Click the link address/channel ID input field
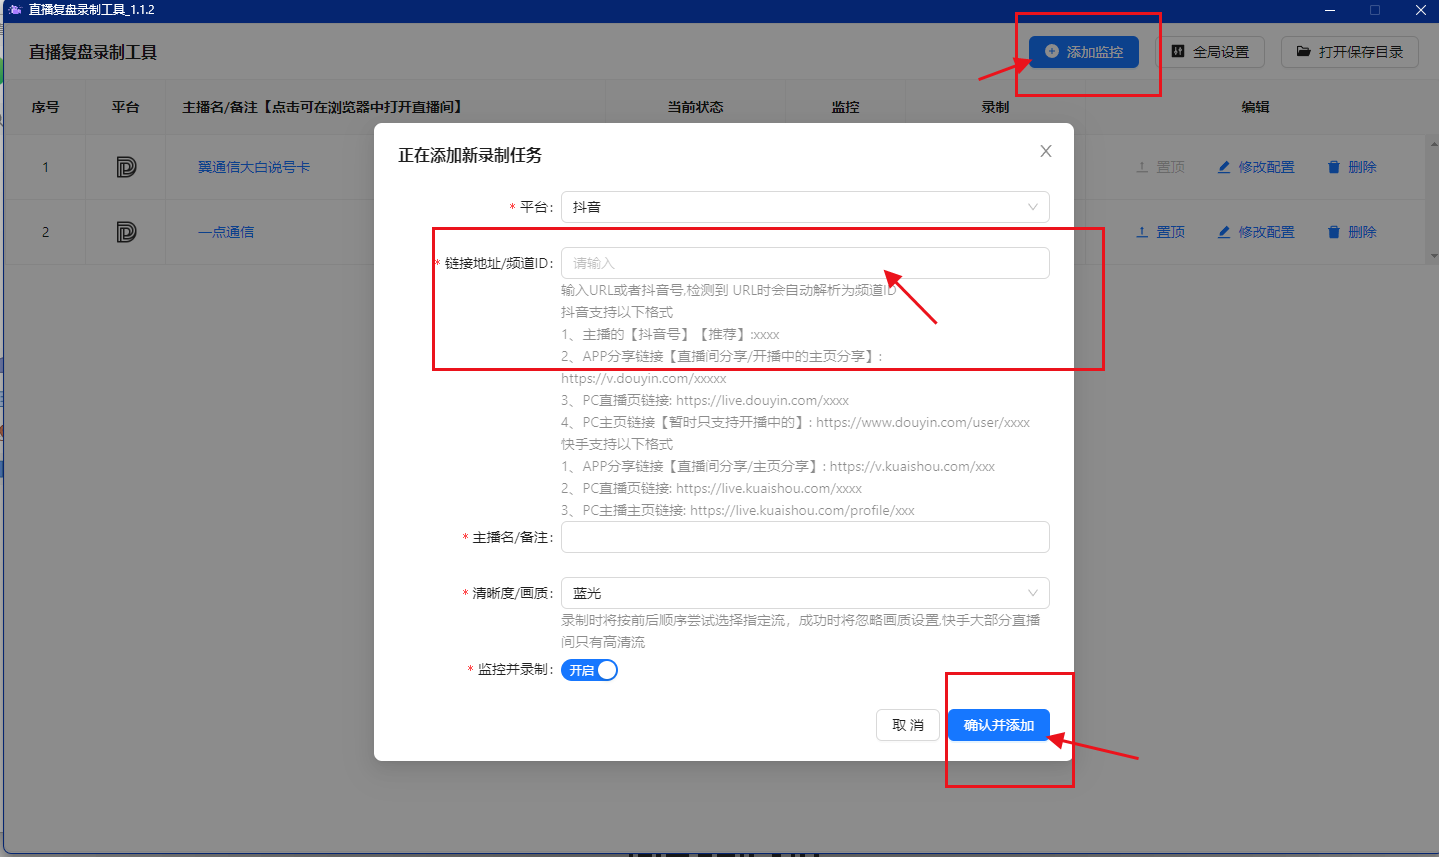Image resolution: width=1439 pixels, height=857 pixels. (x=804, y=263)
